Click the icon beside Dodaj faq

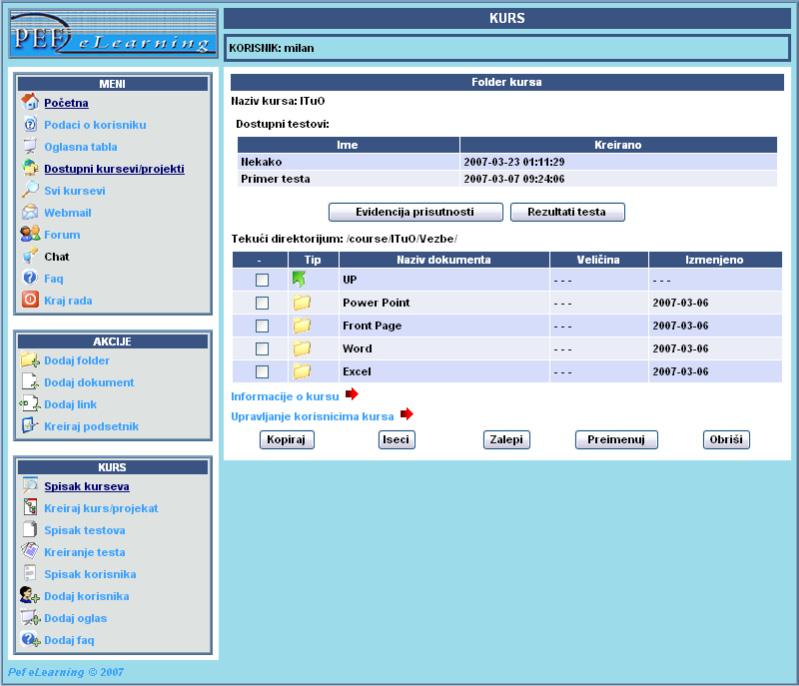point(30,639)
